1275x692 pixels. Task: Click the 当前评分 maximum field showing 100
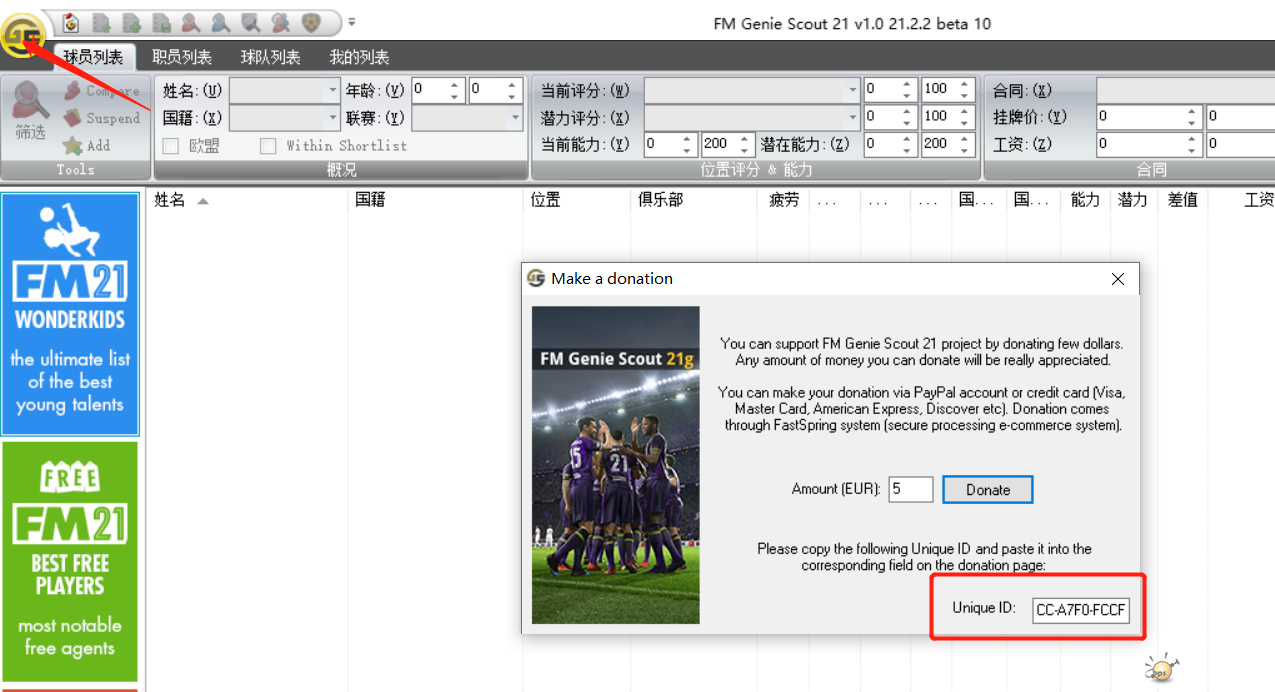947,89
